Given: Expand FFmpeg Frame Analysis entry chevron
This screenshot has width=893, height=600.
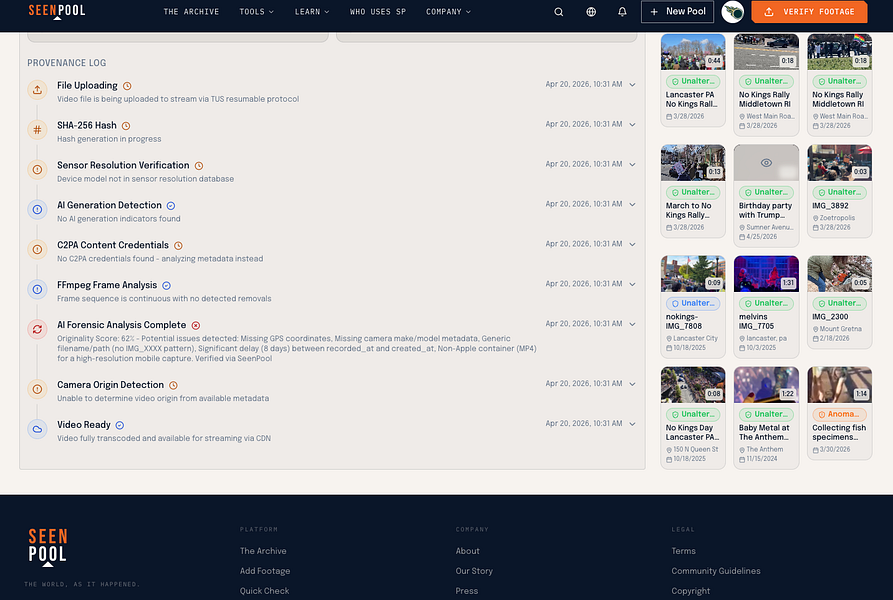Looking at the screenshot, I should (632, 284).
